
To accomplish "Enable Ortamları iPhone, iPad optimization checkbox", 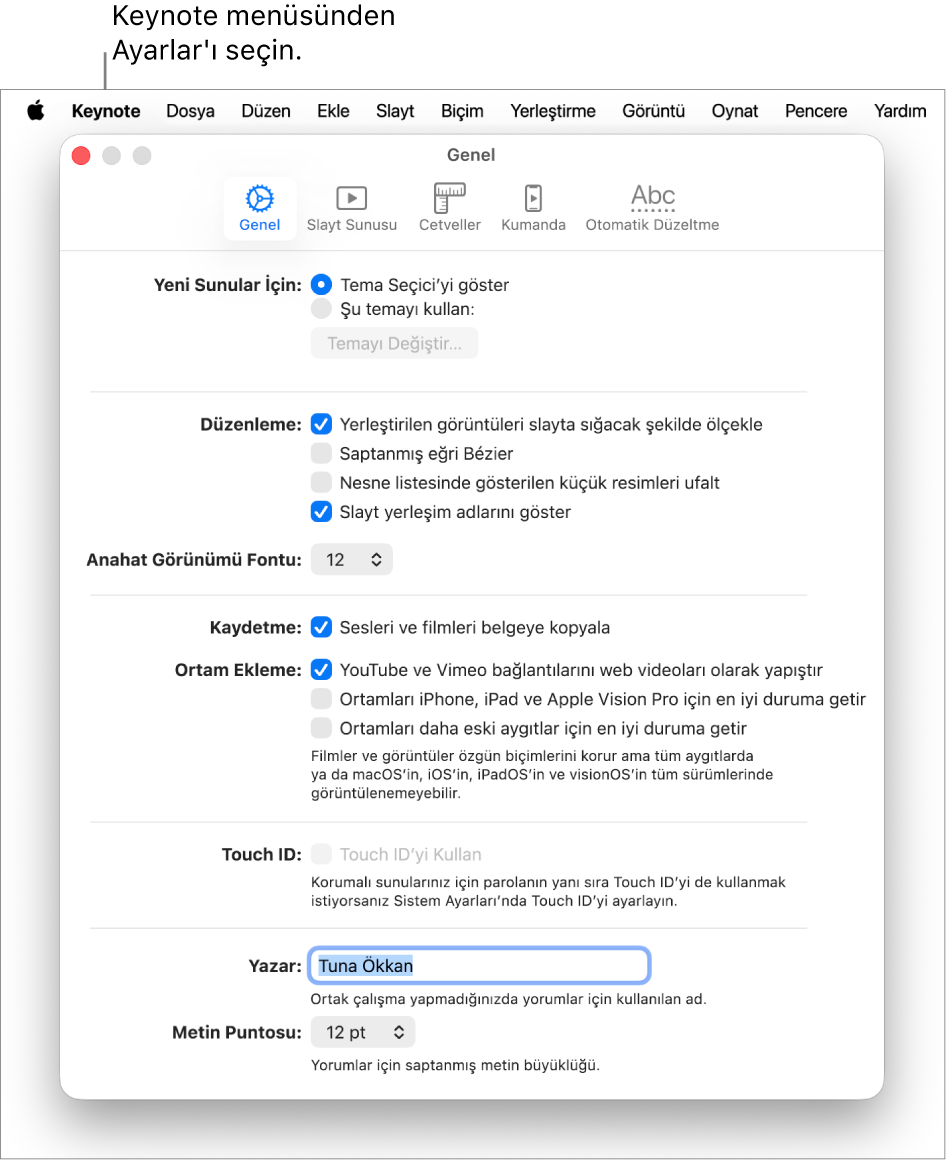I will 321,699.
